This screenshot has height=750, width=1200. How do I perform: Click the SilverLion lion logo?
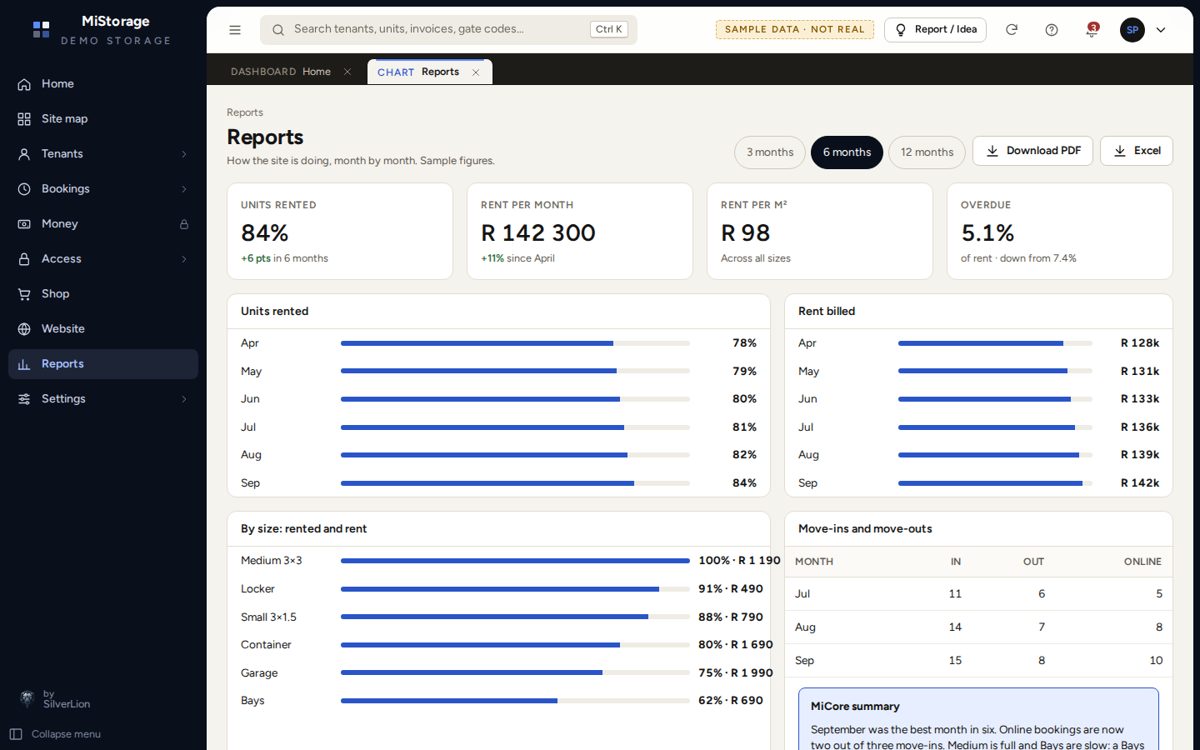pos(27,698)
